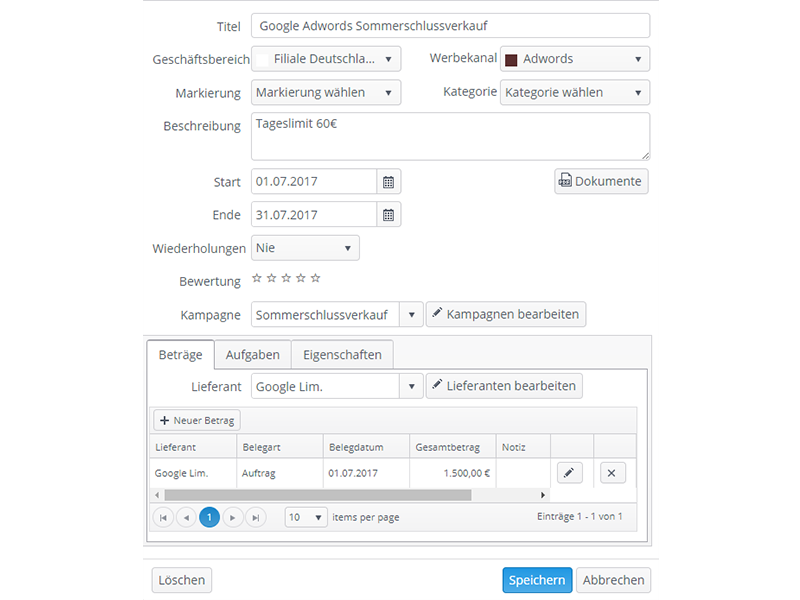The height and width of the screenshot is (600, 800).
Task: Set Bewertung to the first star
Action: [x=257, y=278]
